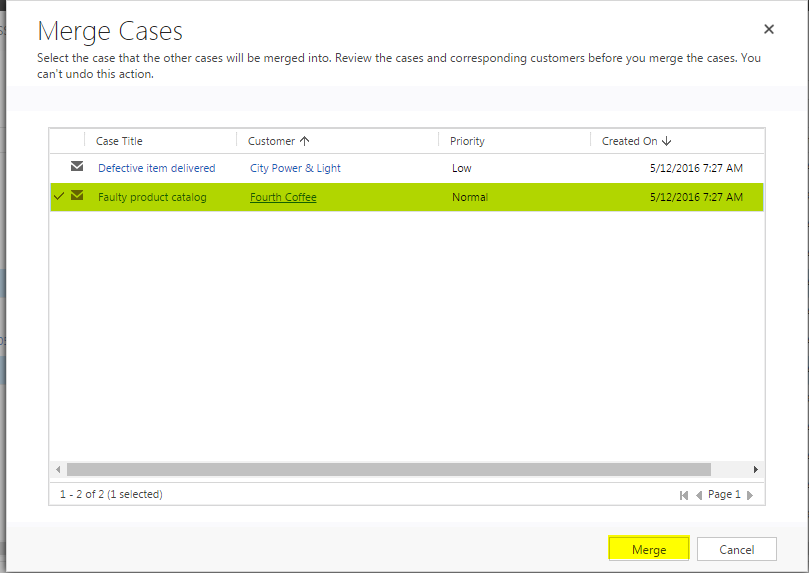This screenshot has width=809, height=573.
Task: Go to the previous page of results
Action: click(x=699, y=495)
